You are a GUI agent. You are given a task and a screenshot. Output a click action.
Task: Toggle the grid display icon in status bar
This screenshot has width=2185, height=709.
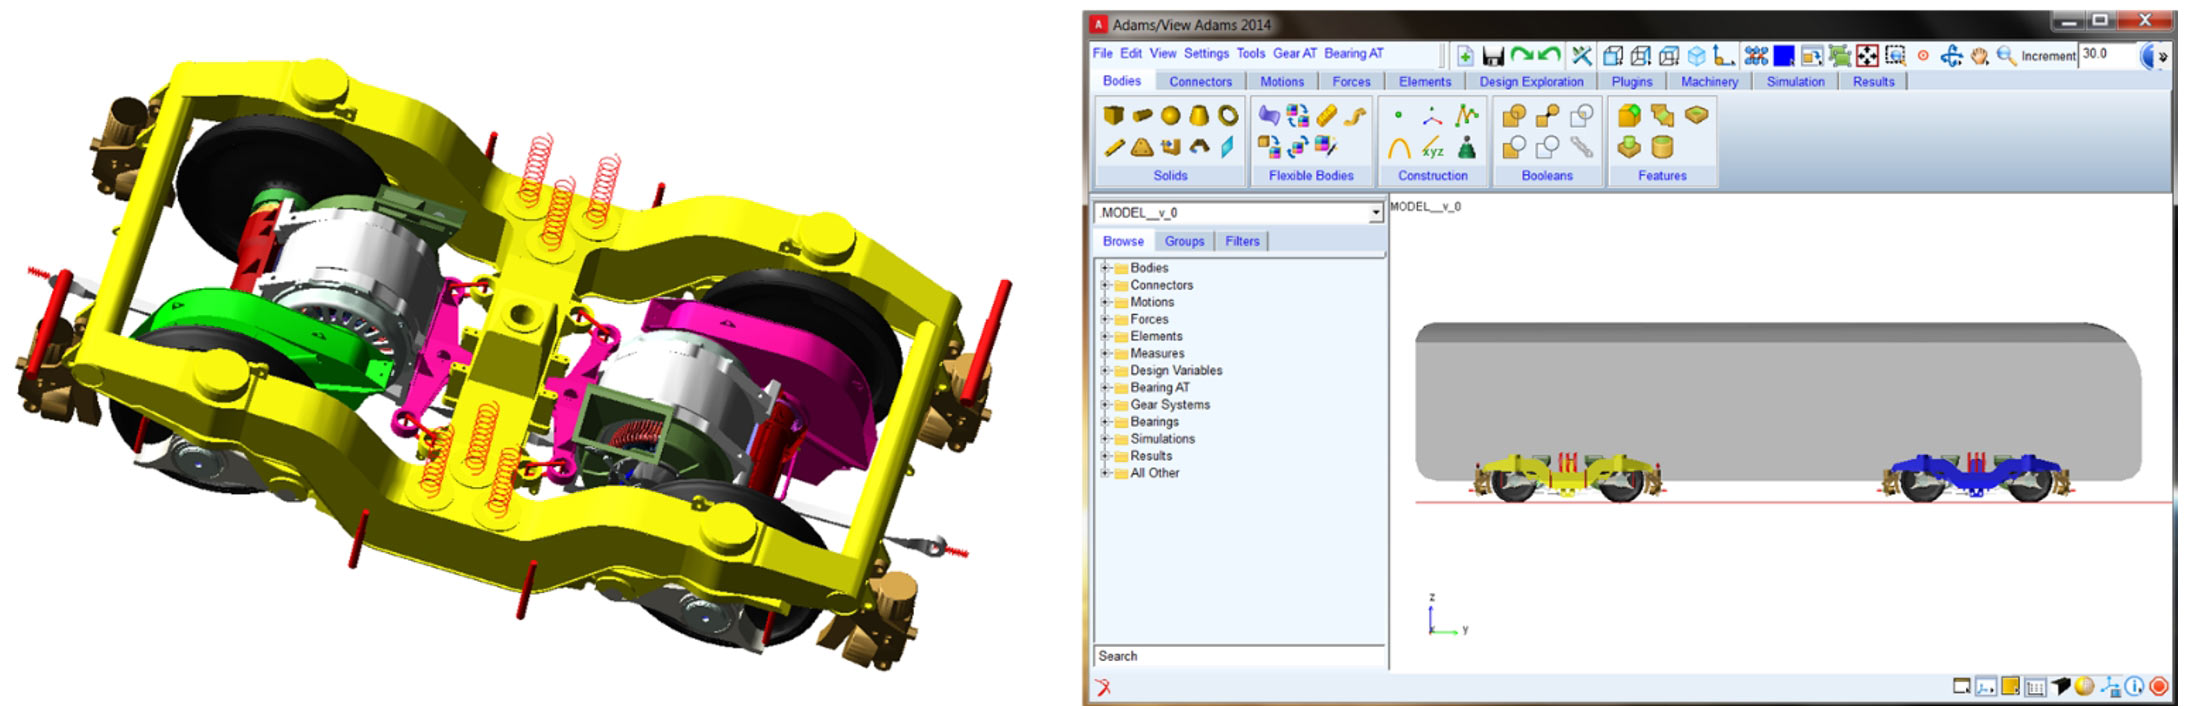coord(2035,687)
